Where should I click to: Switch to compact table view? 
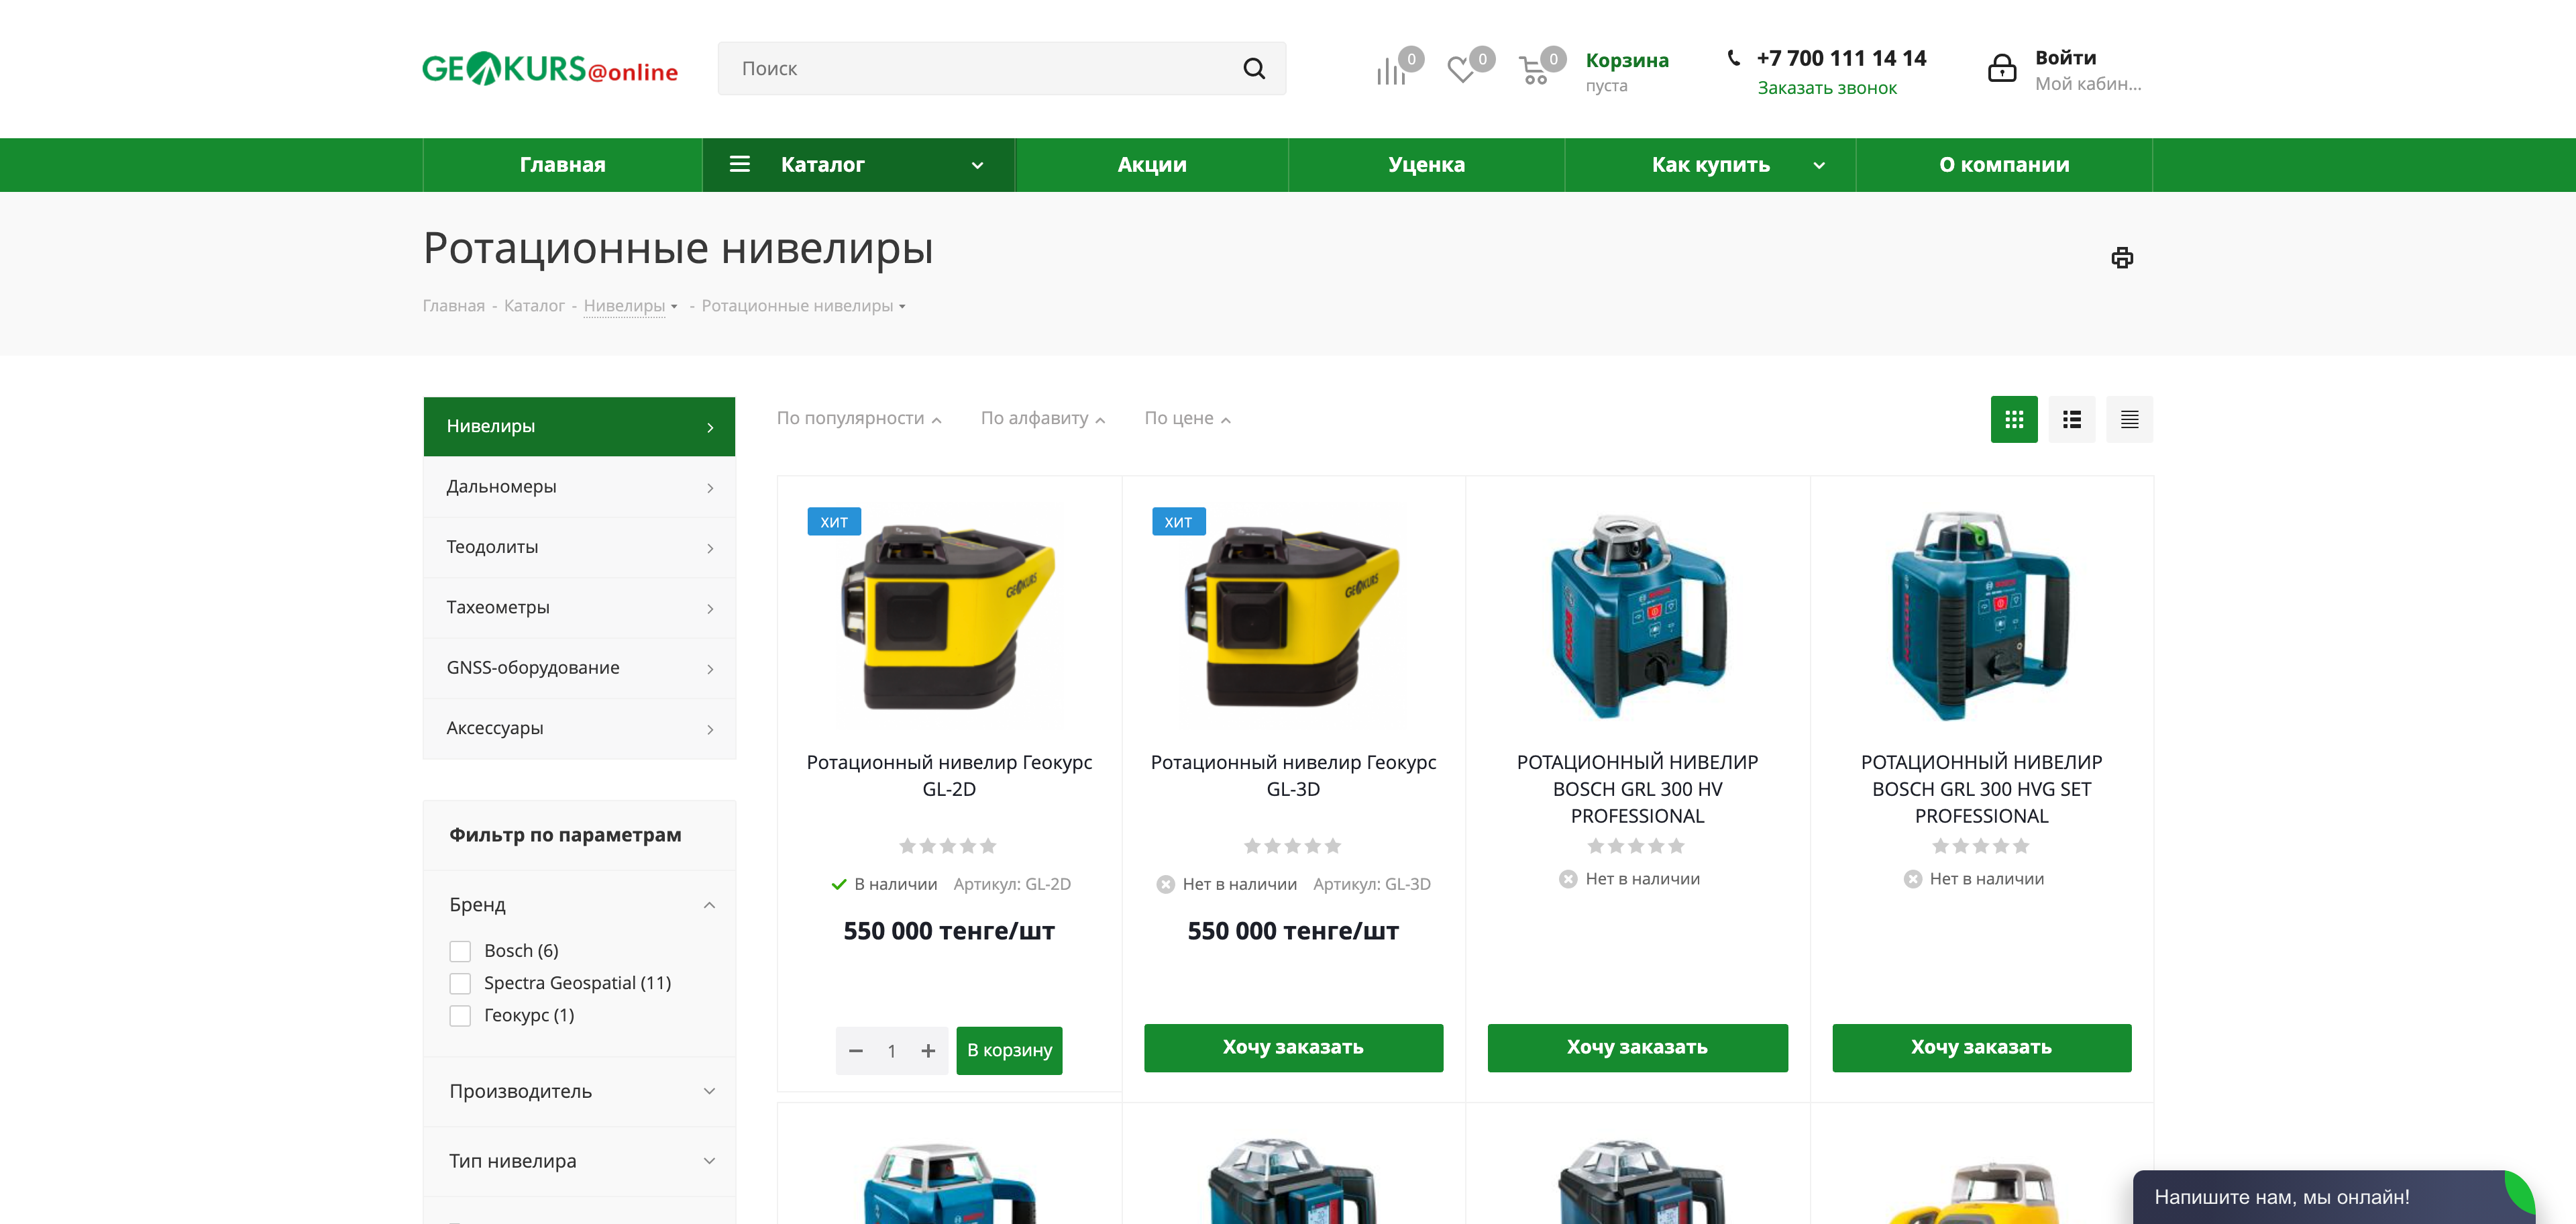coord(2130,419)
